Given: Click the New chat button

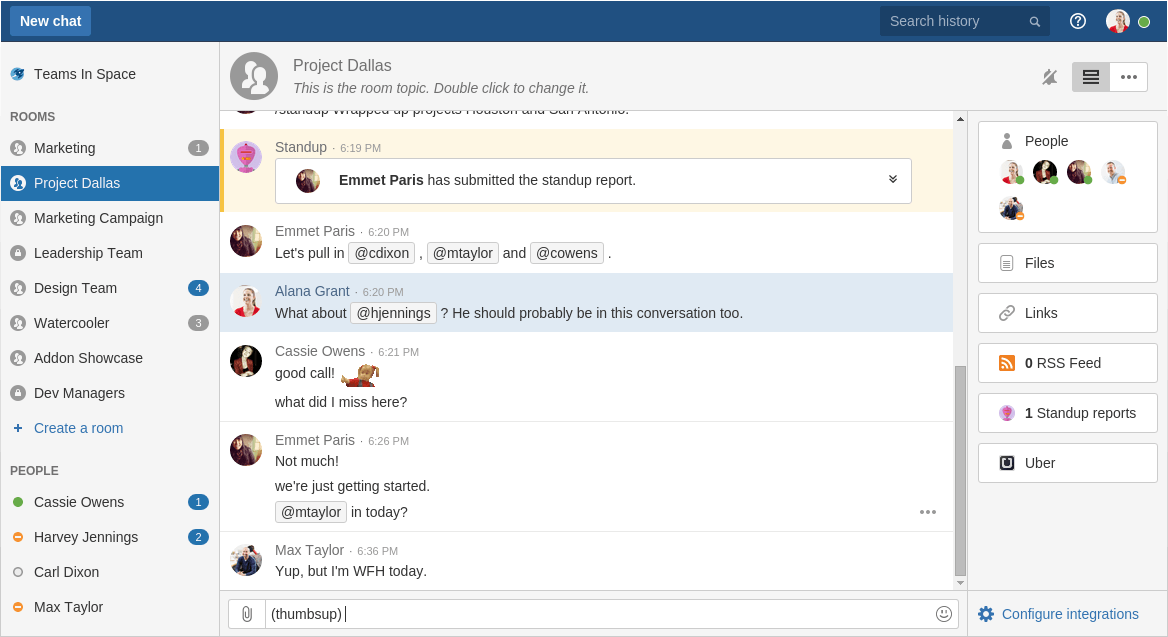Looking at the screenshot, I should pyautogui.click(x=51, y=22).
